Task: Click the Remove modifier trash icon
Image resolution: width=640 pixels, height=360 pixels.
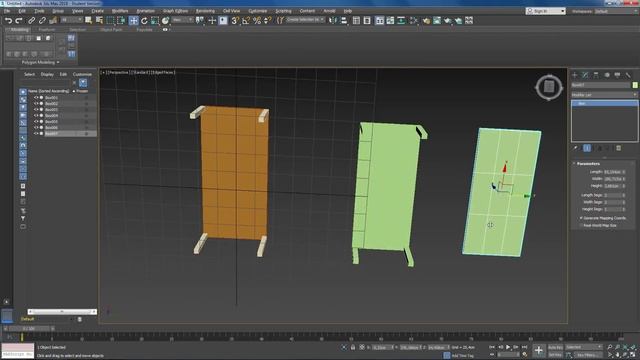Action: coord(618,148)
